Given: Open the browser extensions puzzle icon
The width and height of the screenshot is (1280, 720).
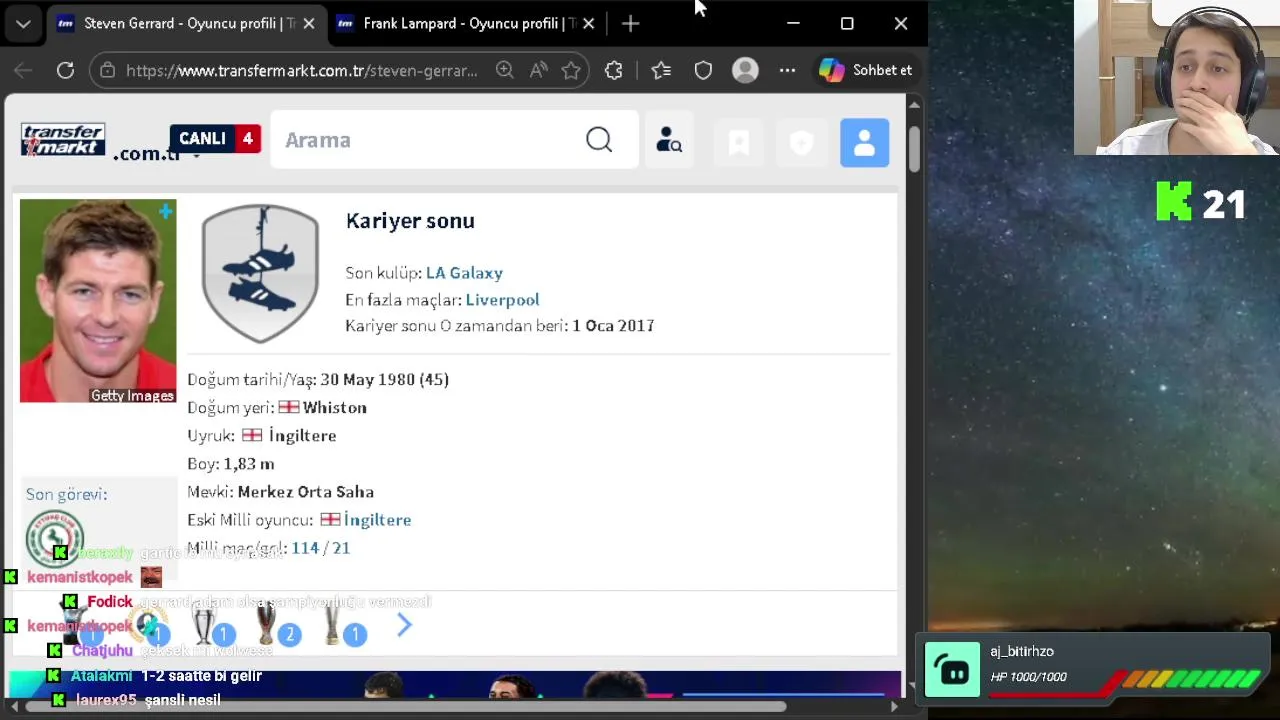Looking at the screenshot, I should click(614, 70).
